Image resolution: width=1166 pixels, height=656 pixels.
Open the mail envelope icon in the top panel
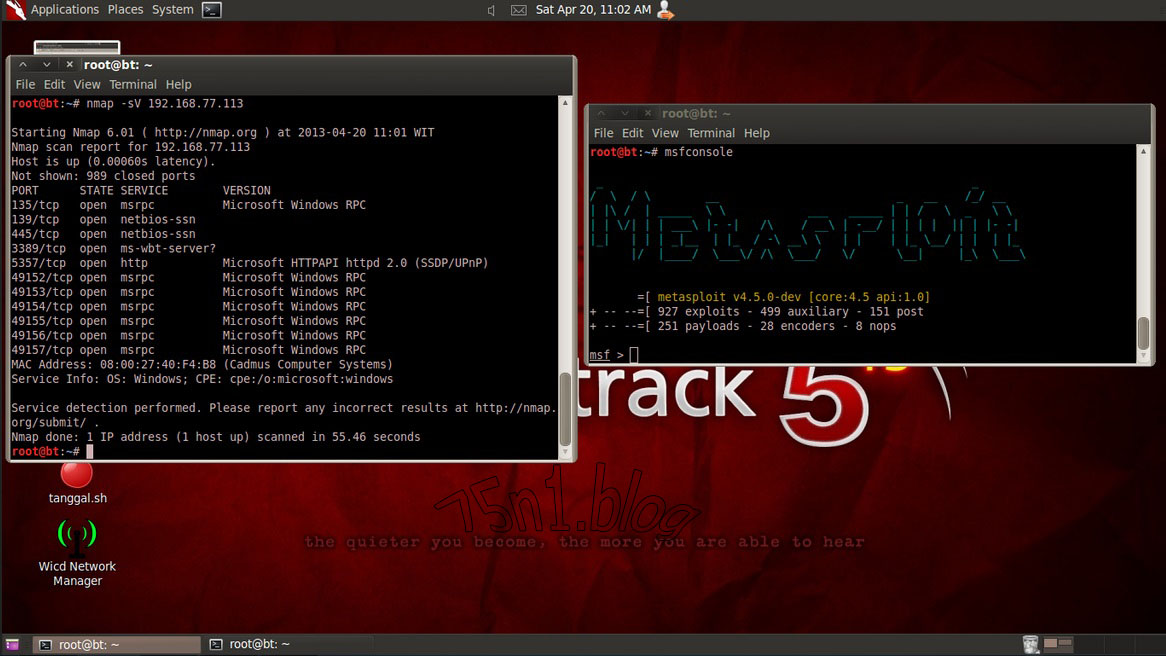519,10
